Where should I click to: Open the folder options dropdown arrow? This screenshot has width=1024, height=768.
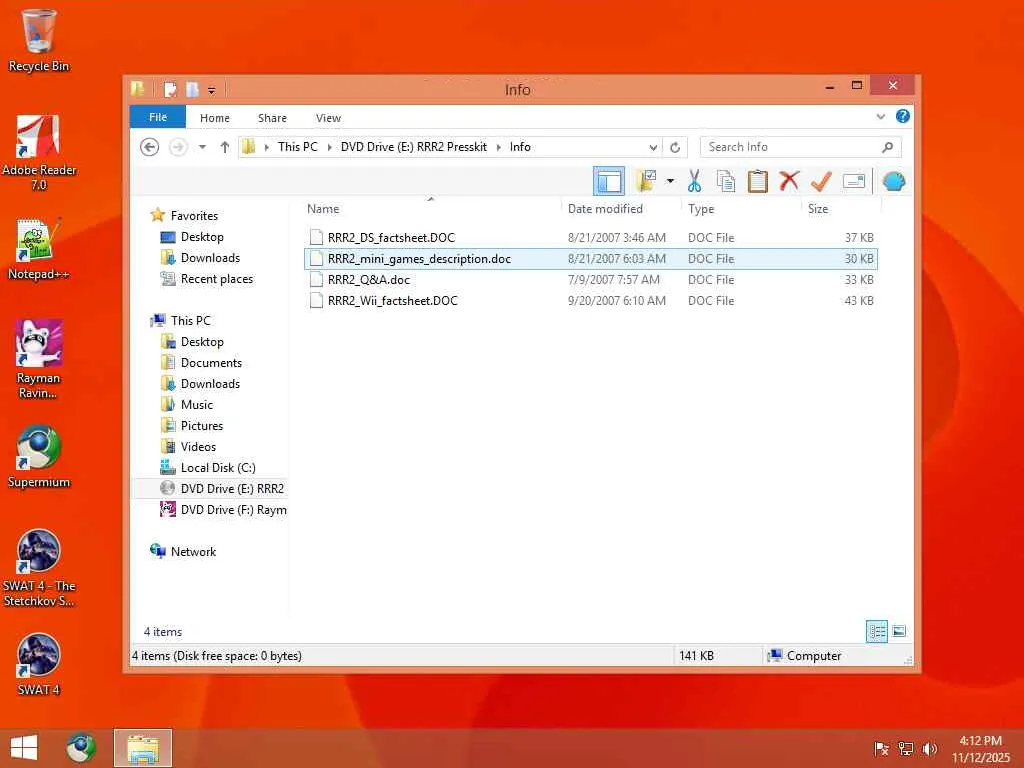(670, 181)
